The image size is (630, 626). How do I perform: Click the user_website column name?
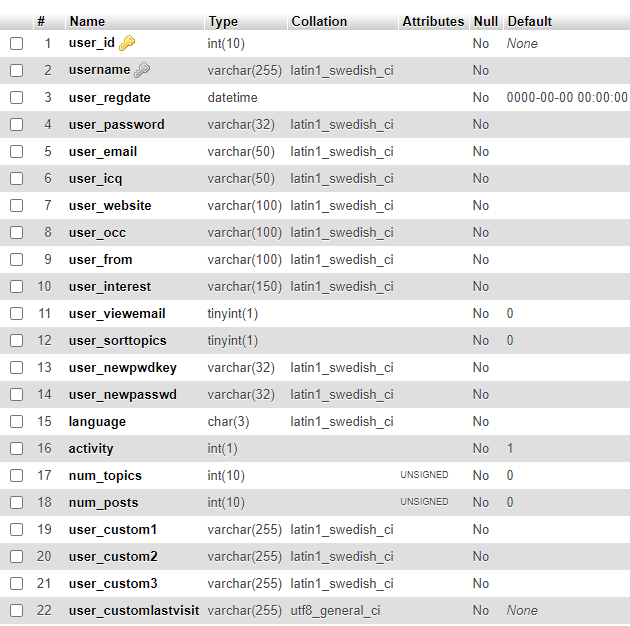tap(110, 206)
